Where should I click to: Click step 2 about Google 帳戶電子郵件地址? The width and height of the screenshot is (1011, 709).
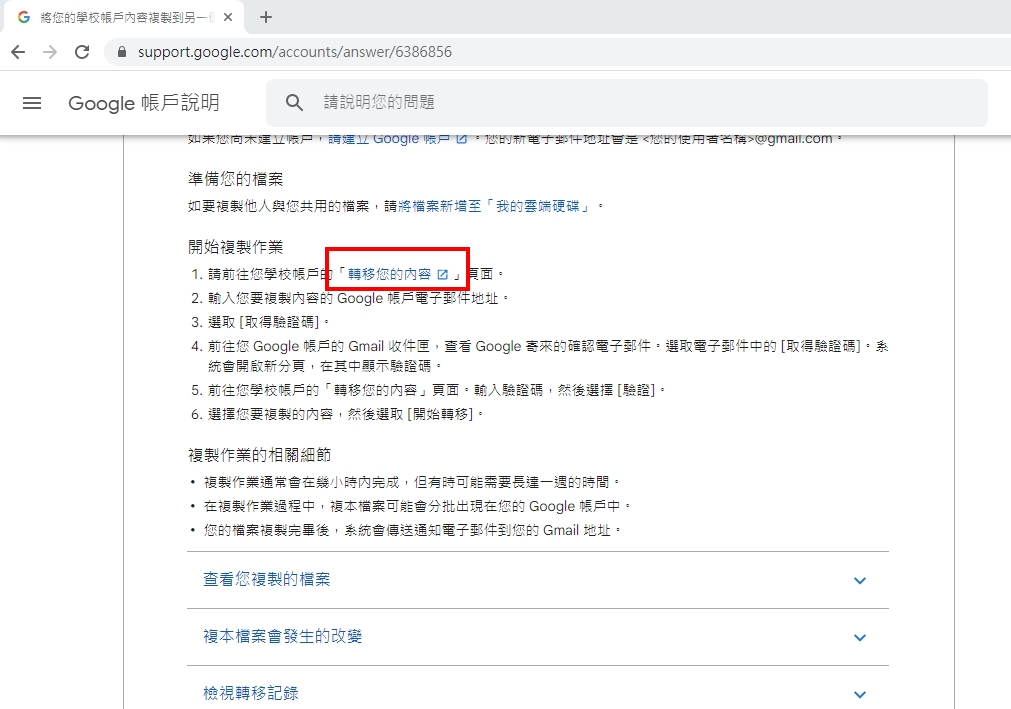point(358,298)
